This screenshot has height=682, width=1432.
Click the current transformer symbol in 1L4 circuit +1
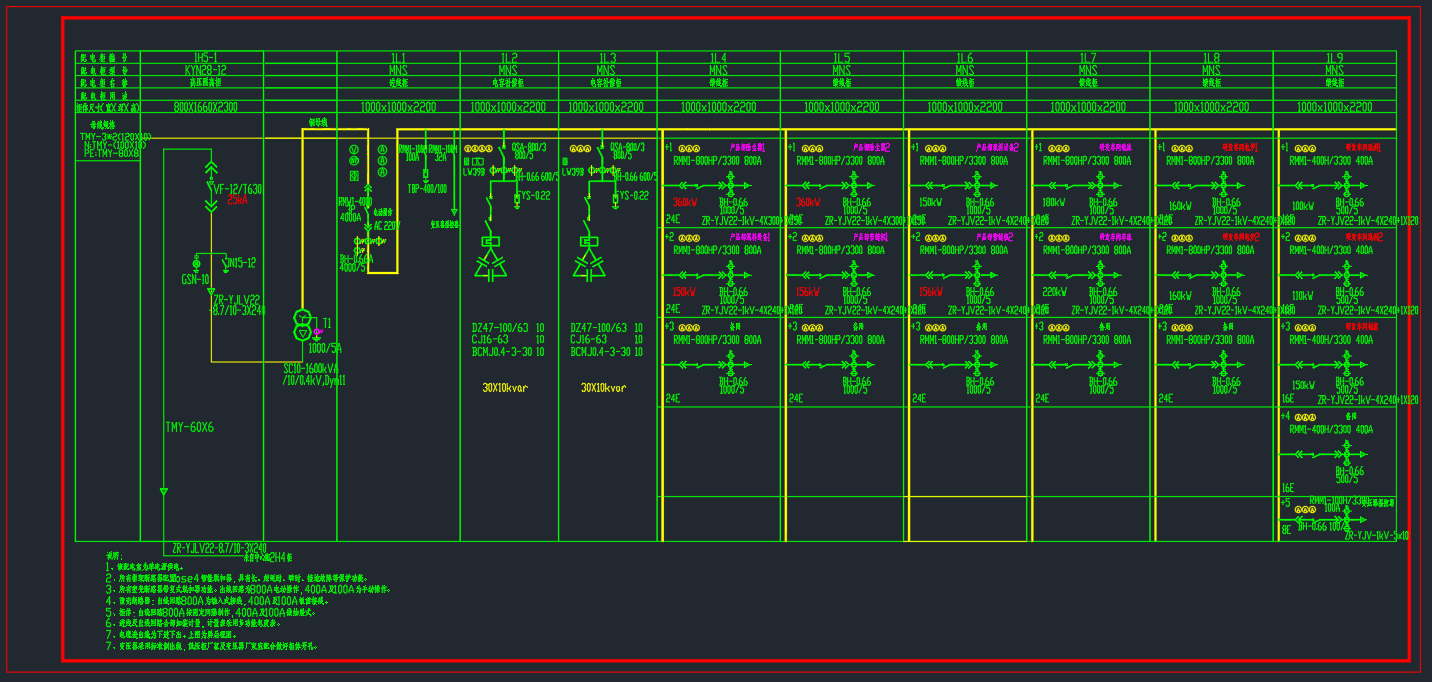tap(730, 185)
